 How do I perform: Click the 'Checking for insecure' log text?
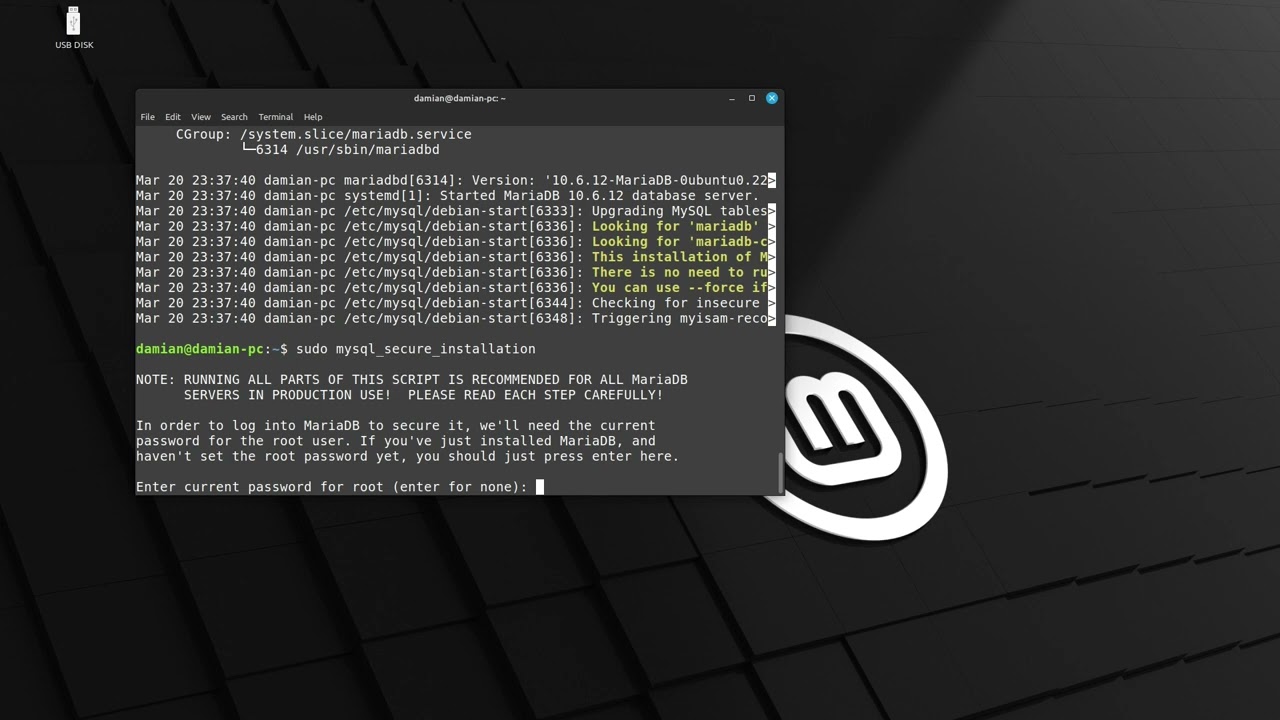676,303
